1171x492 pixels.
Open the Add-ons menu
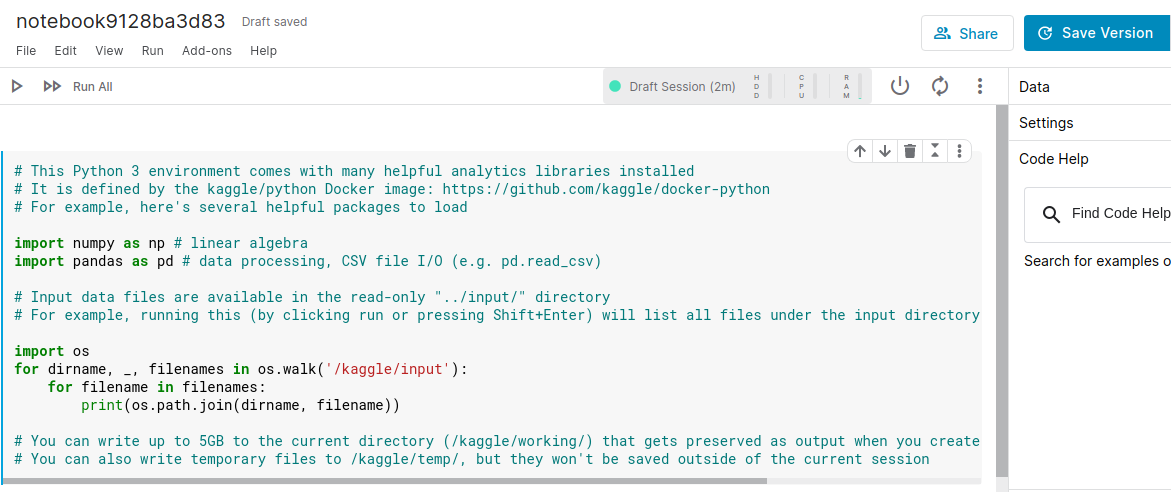tap(207, 51)
